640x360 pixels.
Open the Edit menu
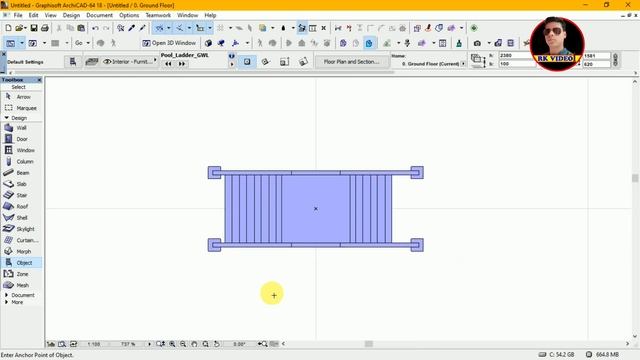(33, 15)
